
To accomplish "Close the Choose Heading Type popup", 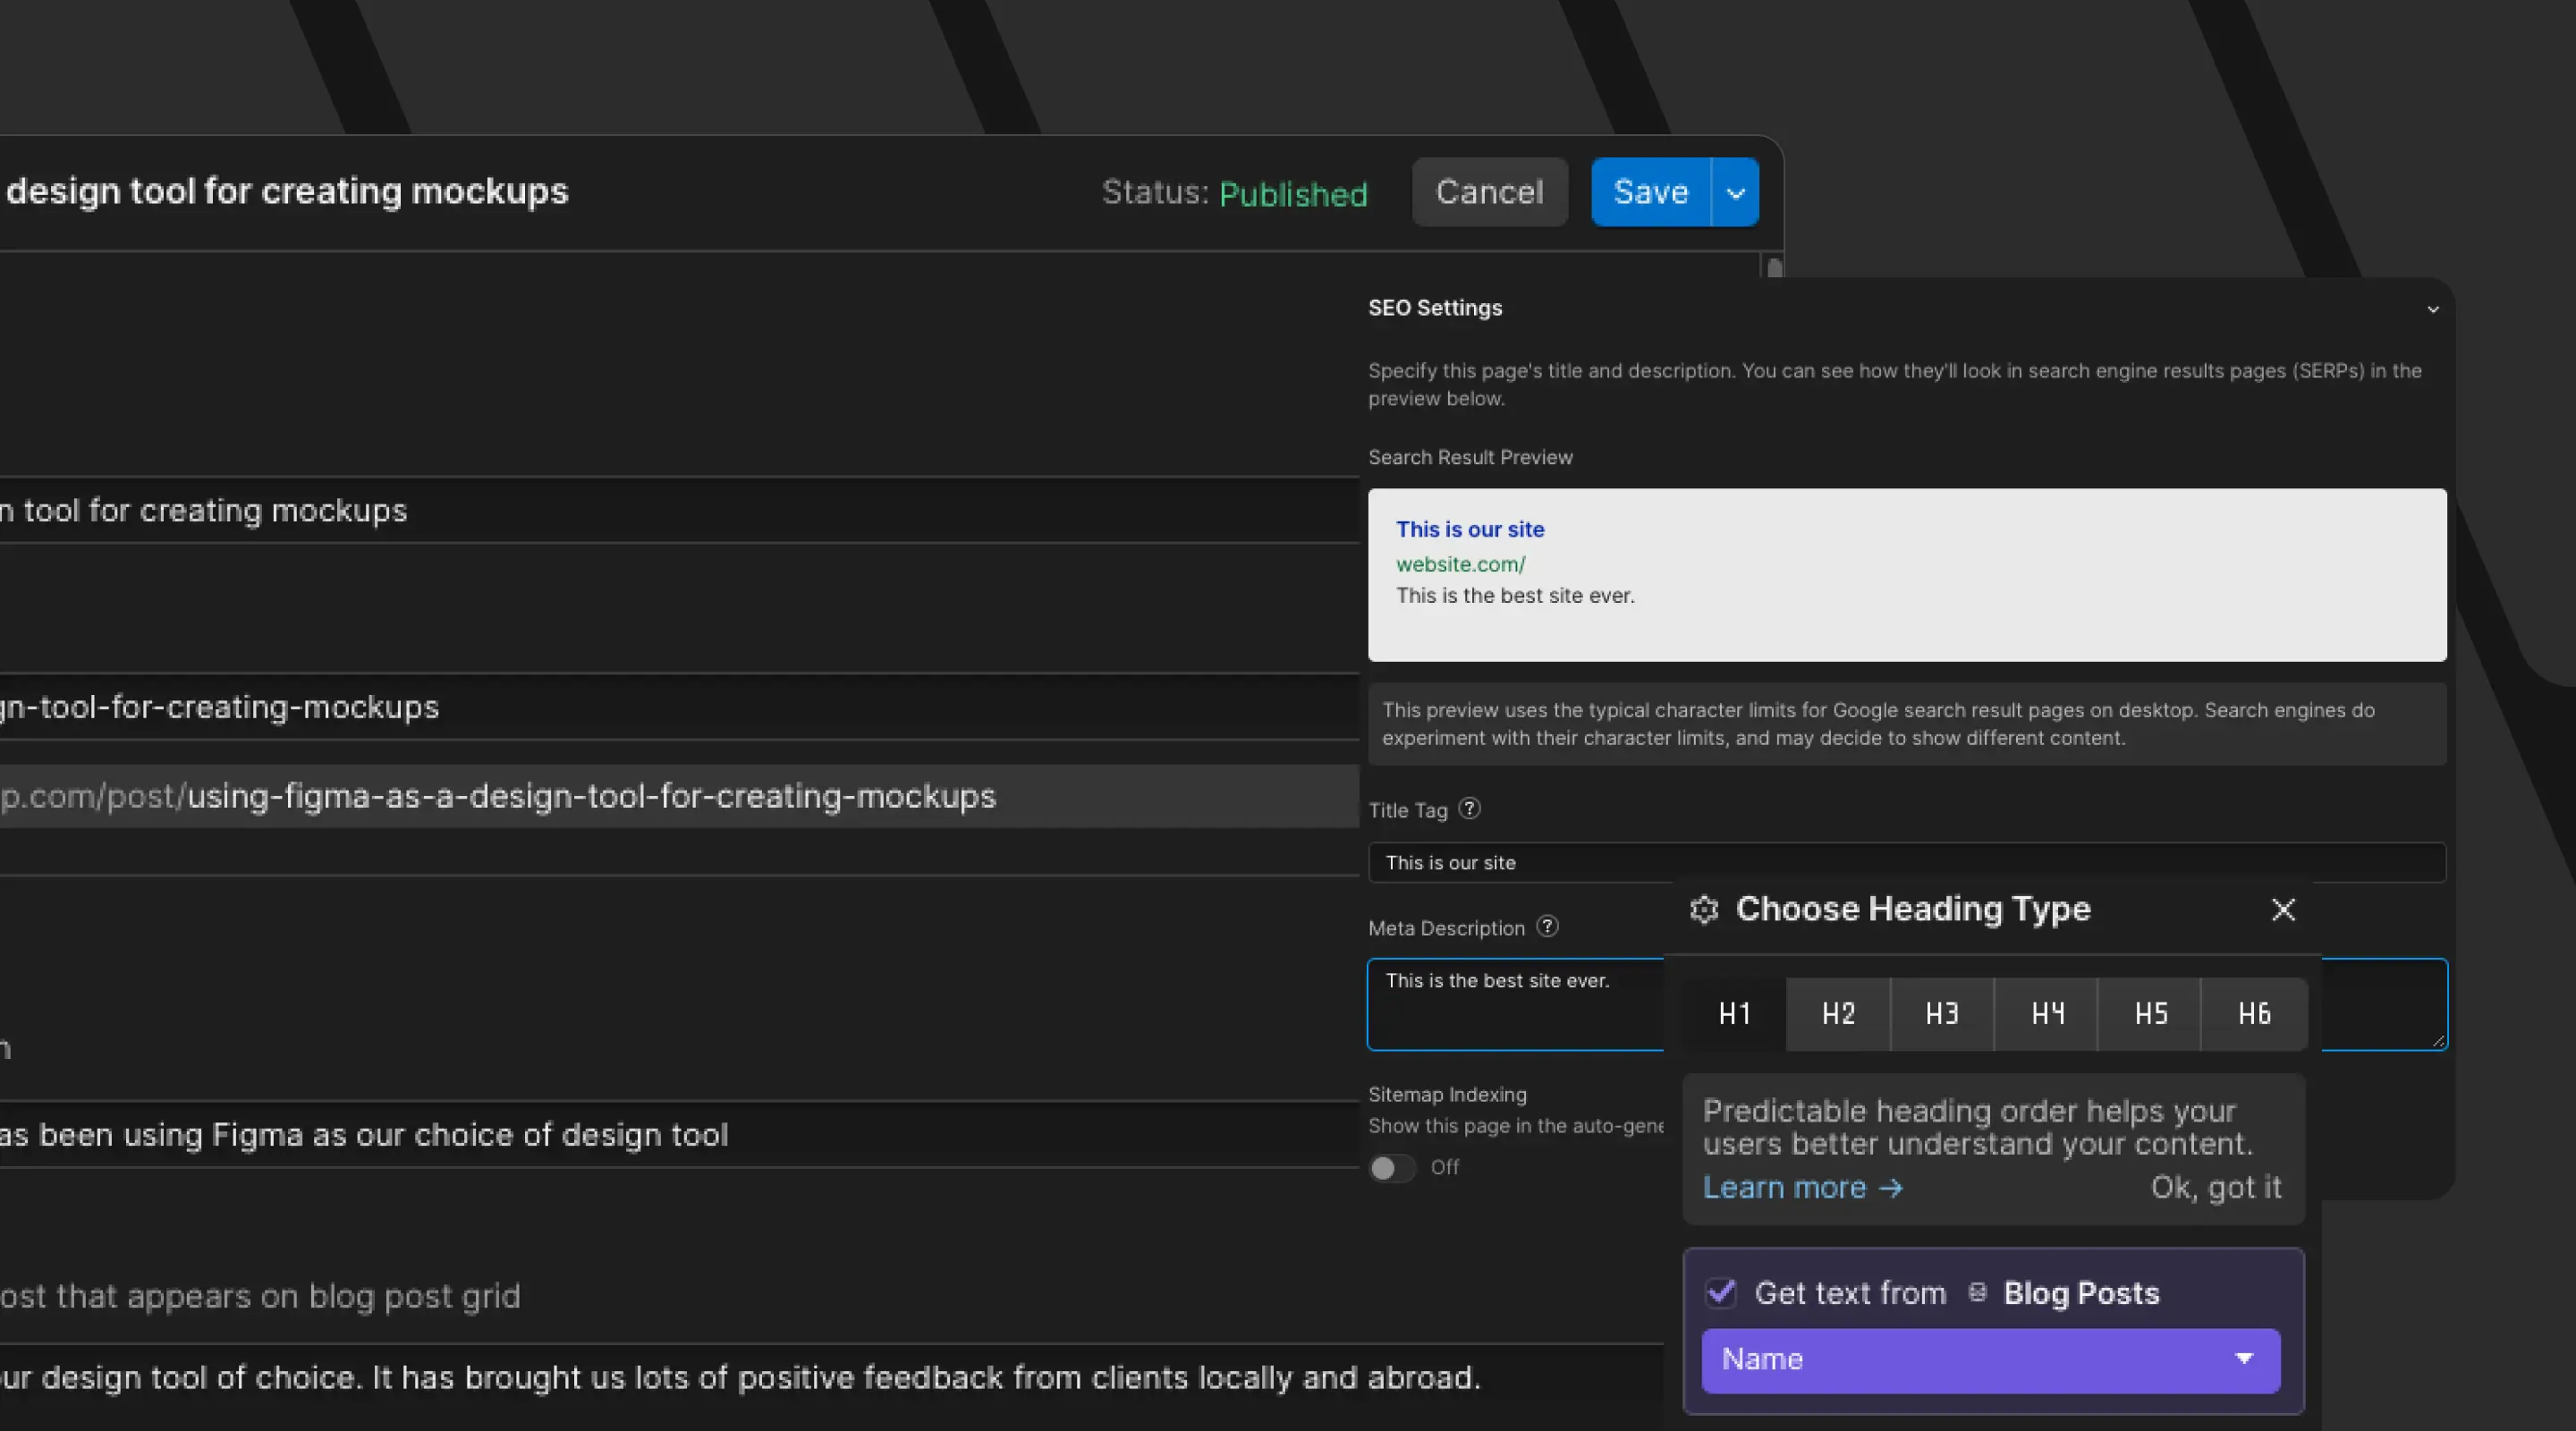I will 2283,909.
